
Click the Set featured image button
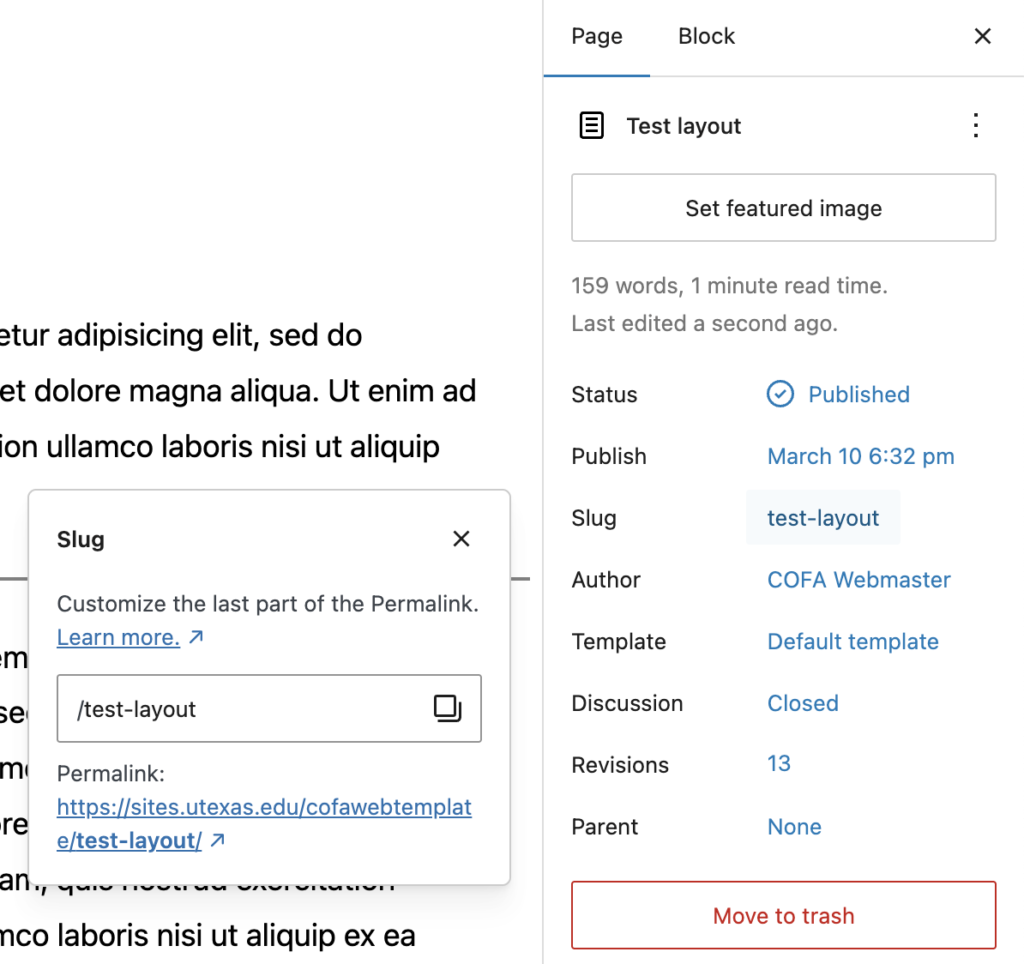point(783,208)
